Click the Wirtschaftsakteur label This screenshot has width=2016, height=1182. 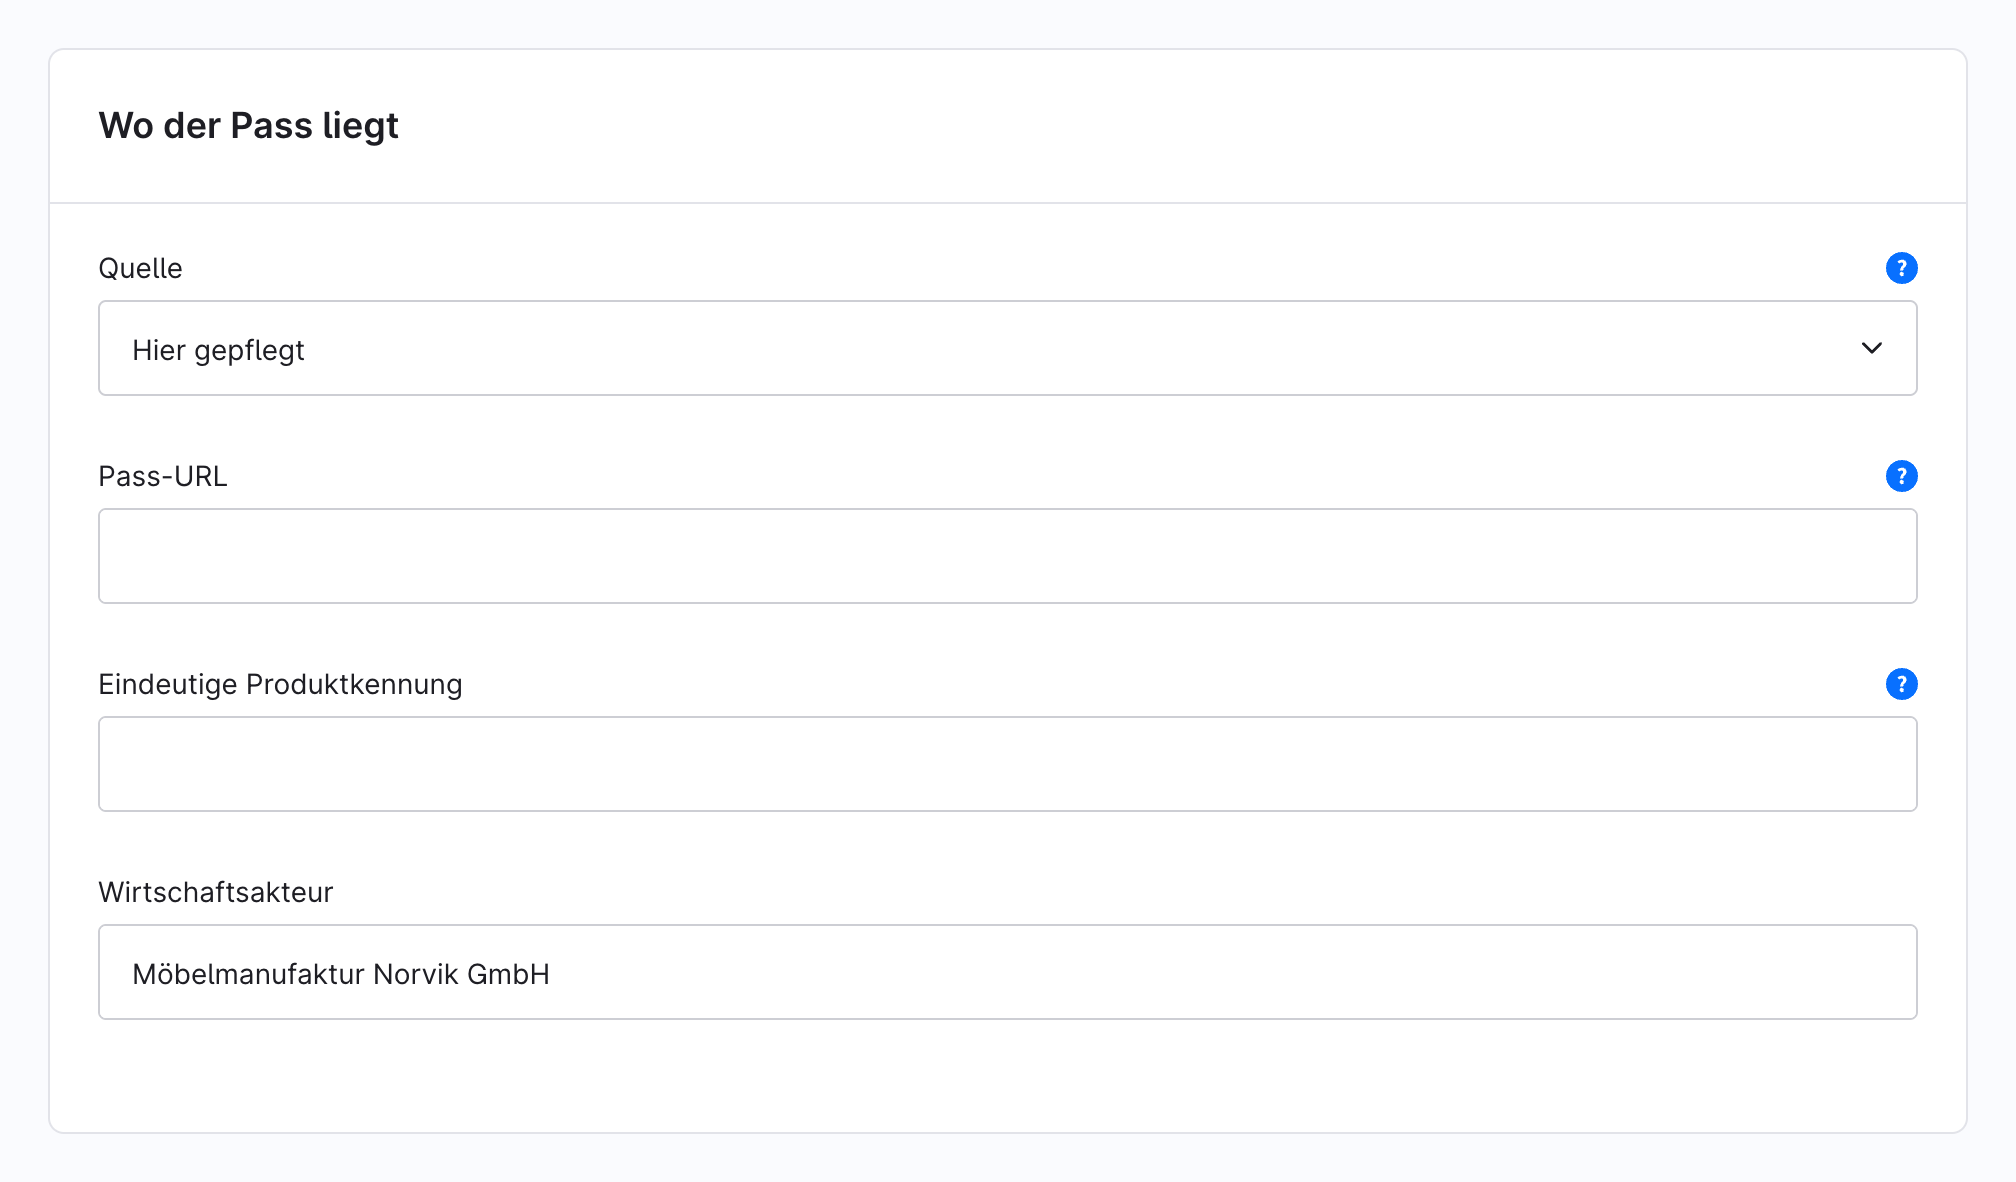(215, 892)
